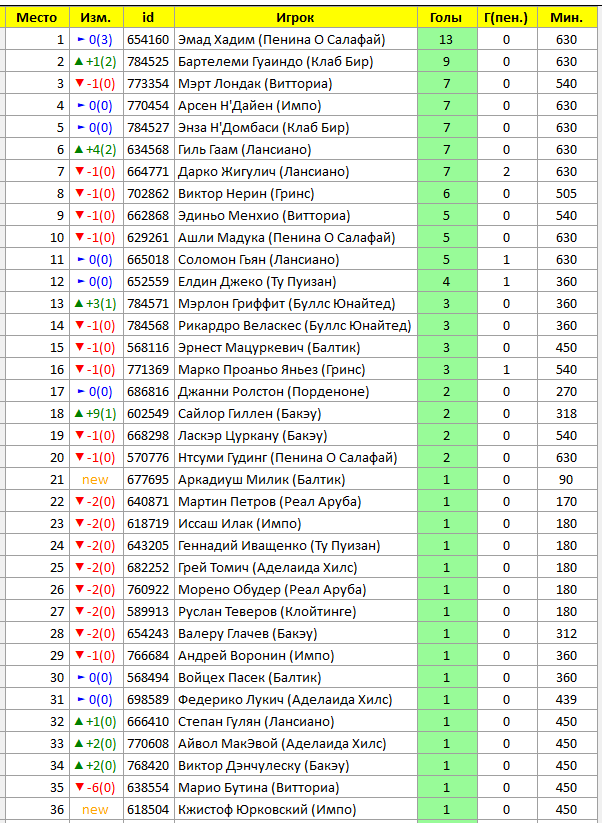The image size is (602, 823).
Task: Select id cell 629261
Action: pyautogui.click(x=149, y=238)
